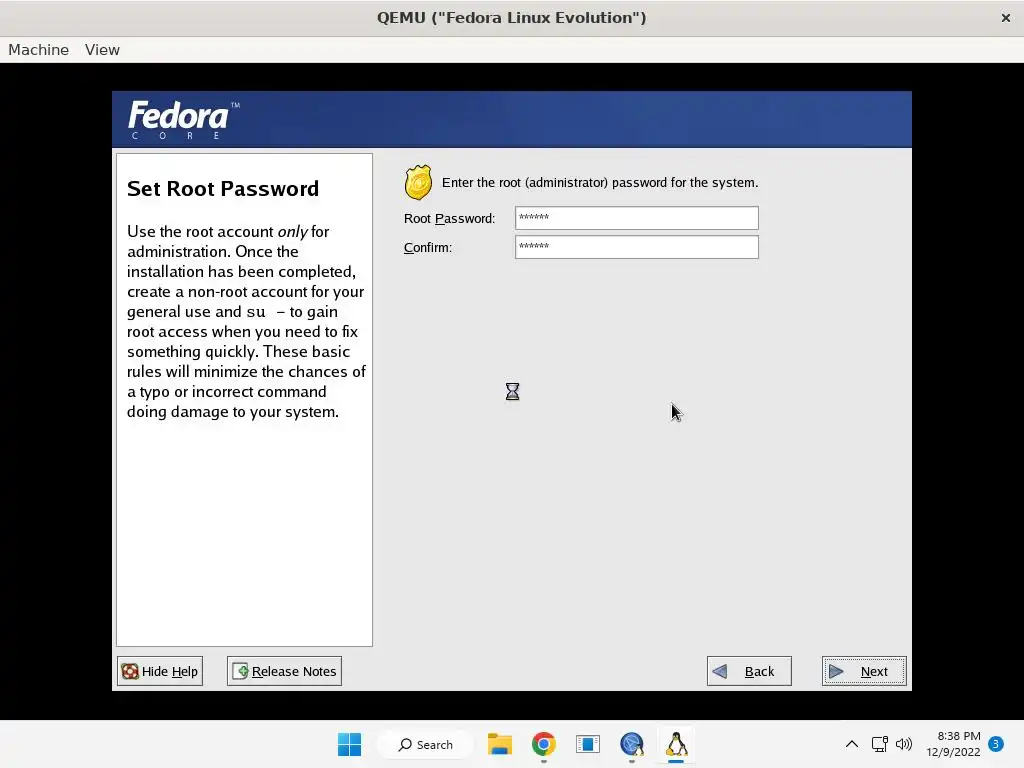1024x768 pixels.
Task: Open the Release Notes
Action: coord(284,671)
